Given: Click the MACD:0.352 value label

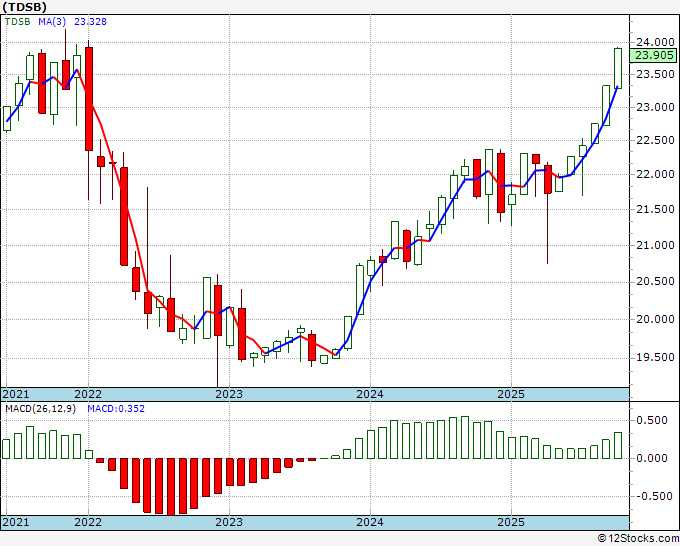Looking at the screenshot, I should pyautogui.click(x=116, y=409).
